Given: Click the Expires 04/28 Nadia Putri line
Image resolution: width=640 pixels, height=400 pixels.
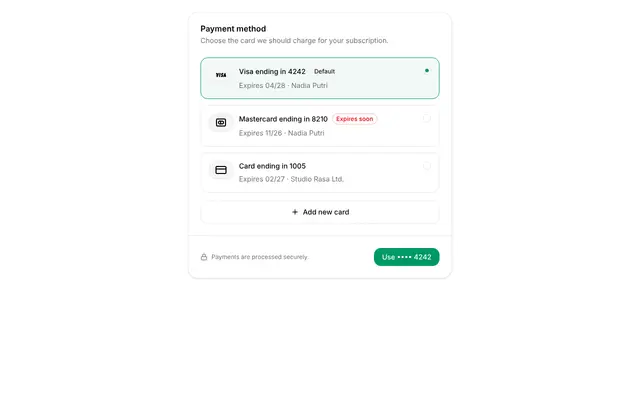Looking at the screenshot, I should pyautogui.click(x=283, y=85).
